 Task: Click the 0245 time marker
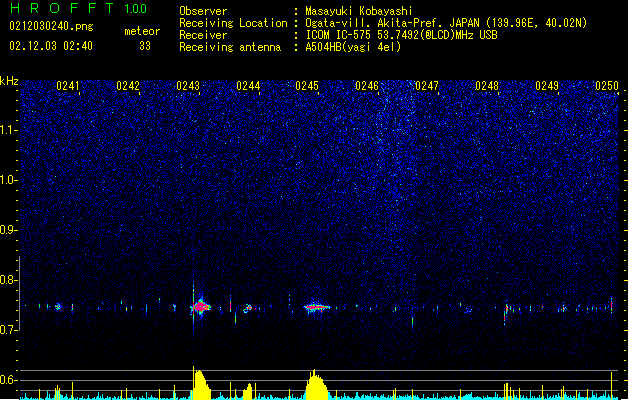(x=307, y=86)
